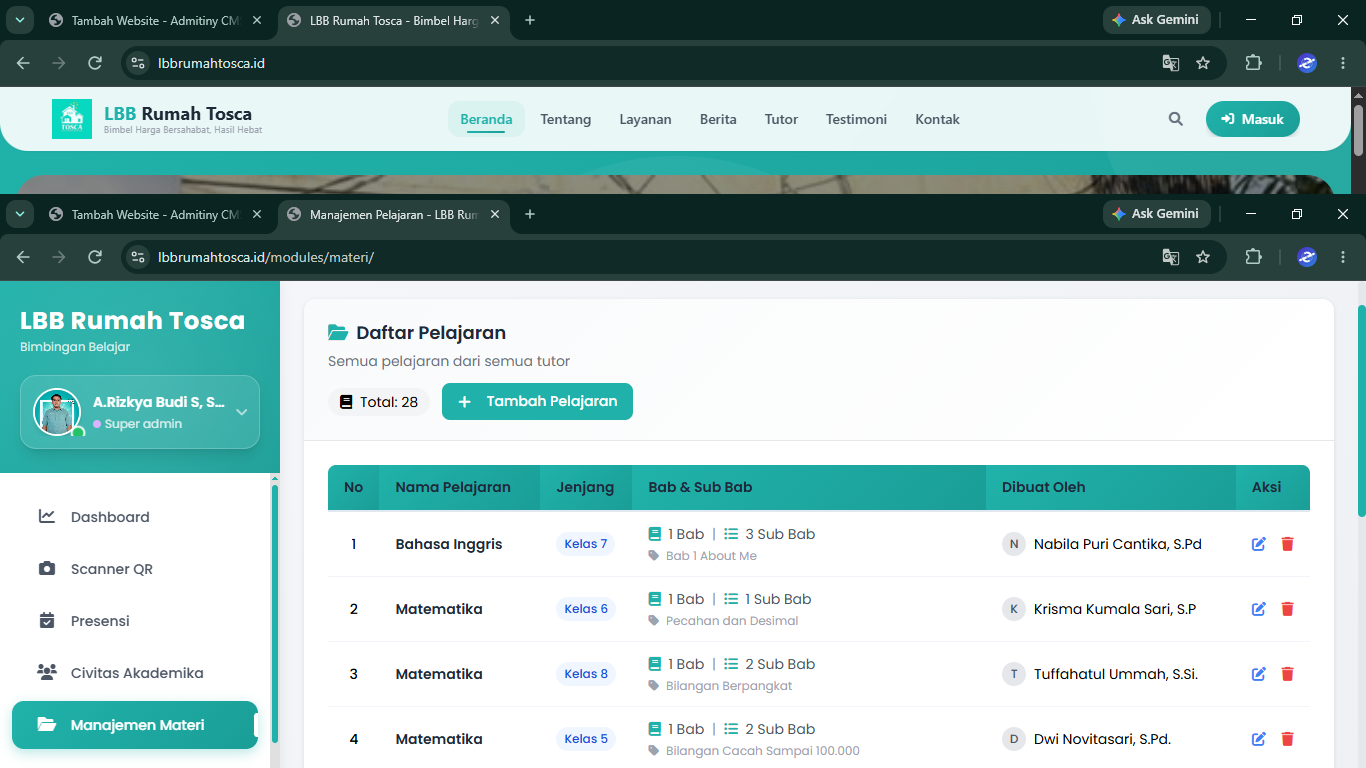The height and width of the screenshot is (768, 1366).
Task: Edit the Bahasa Inggris lesson row
Action: (1259, 544)
